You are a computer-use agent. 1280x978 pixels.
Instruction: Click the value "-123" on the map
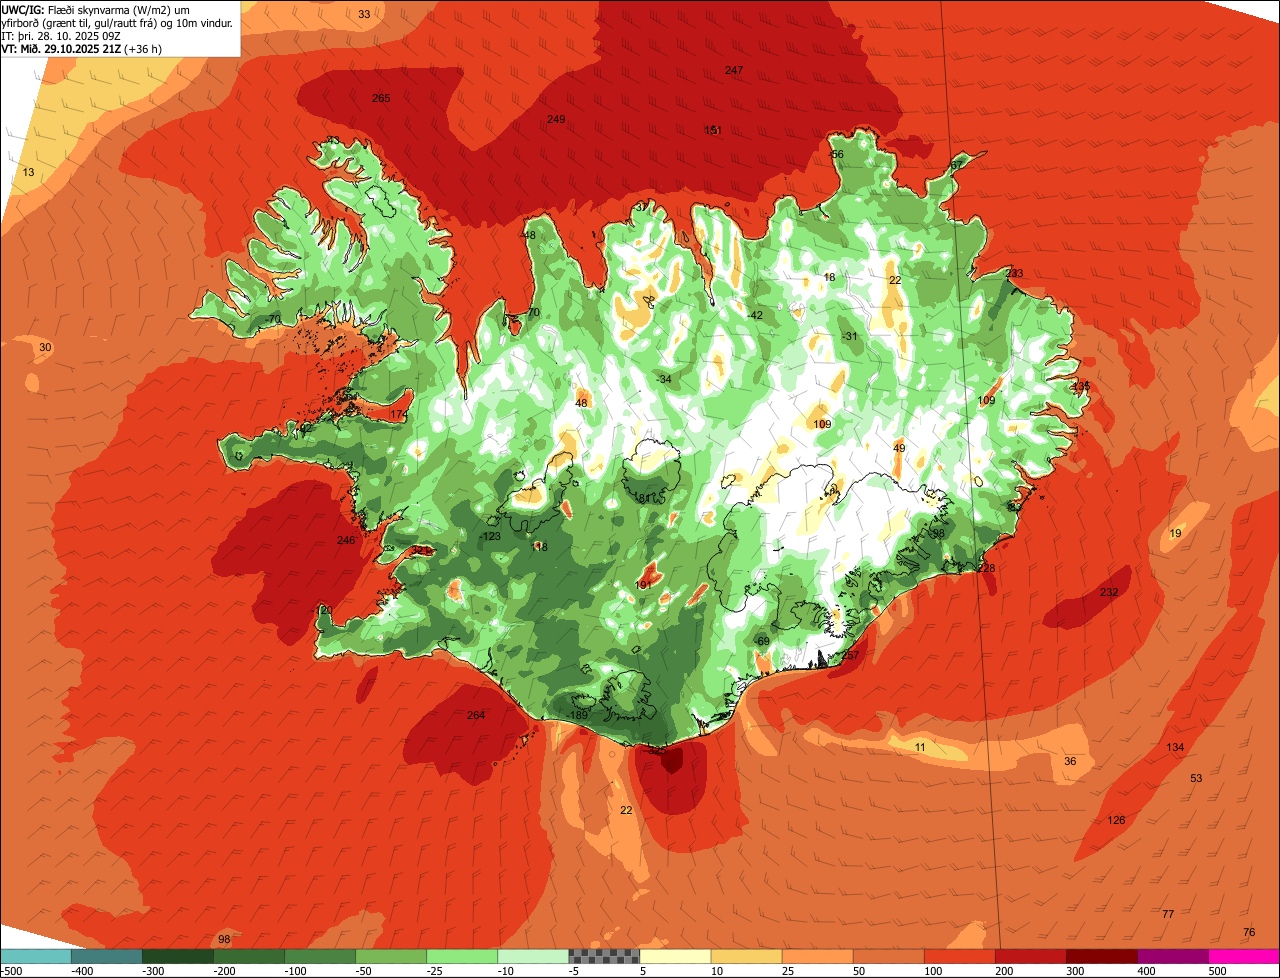pyautogui.click(x=490, y=537)
